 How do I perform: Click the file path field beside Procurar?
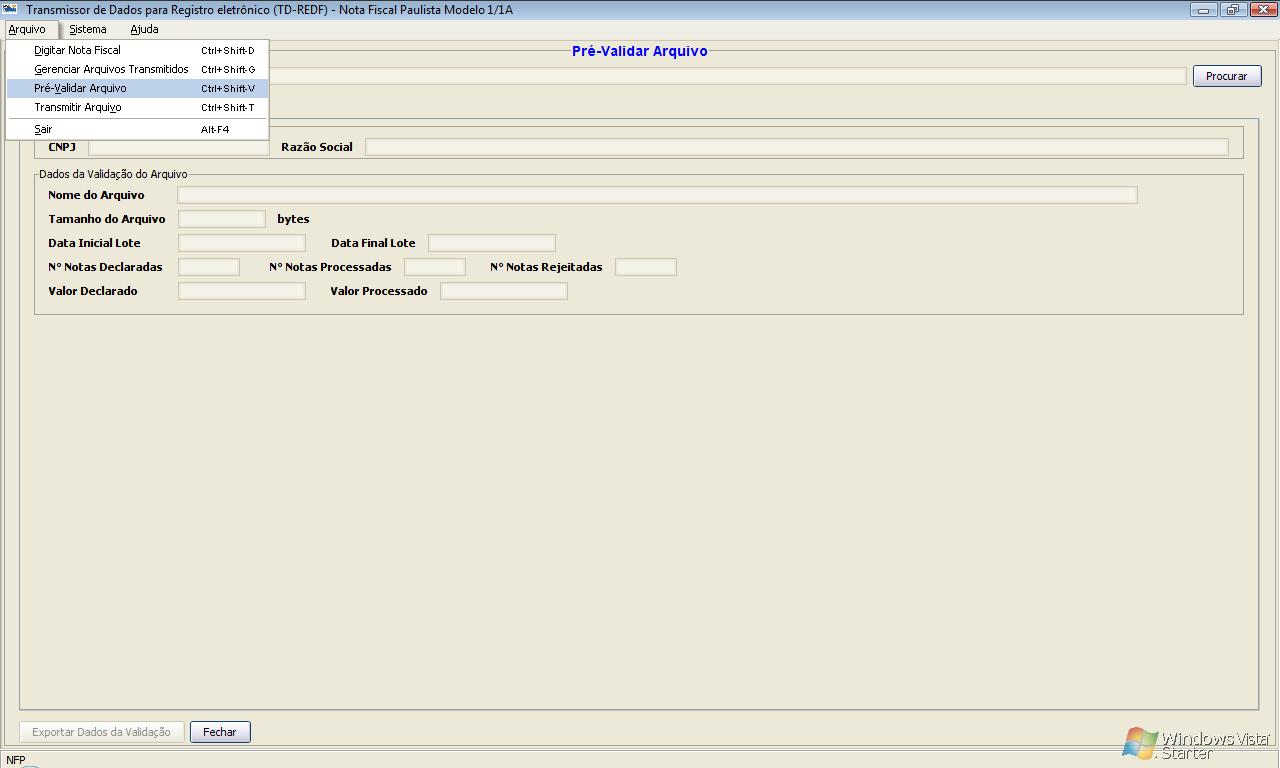point(727,76)
